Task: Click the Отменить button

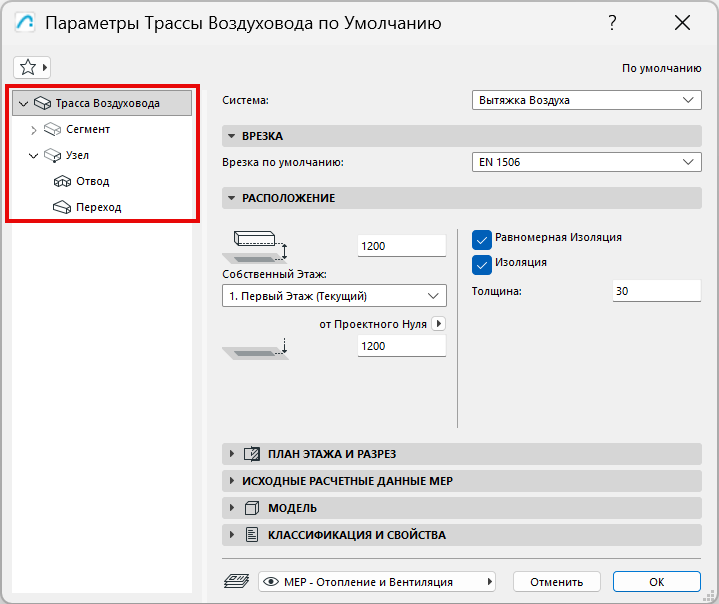Action: coord(557,582)
